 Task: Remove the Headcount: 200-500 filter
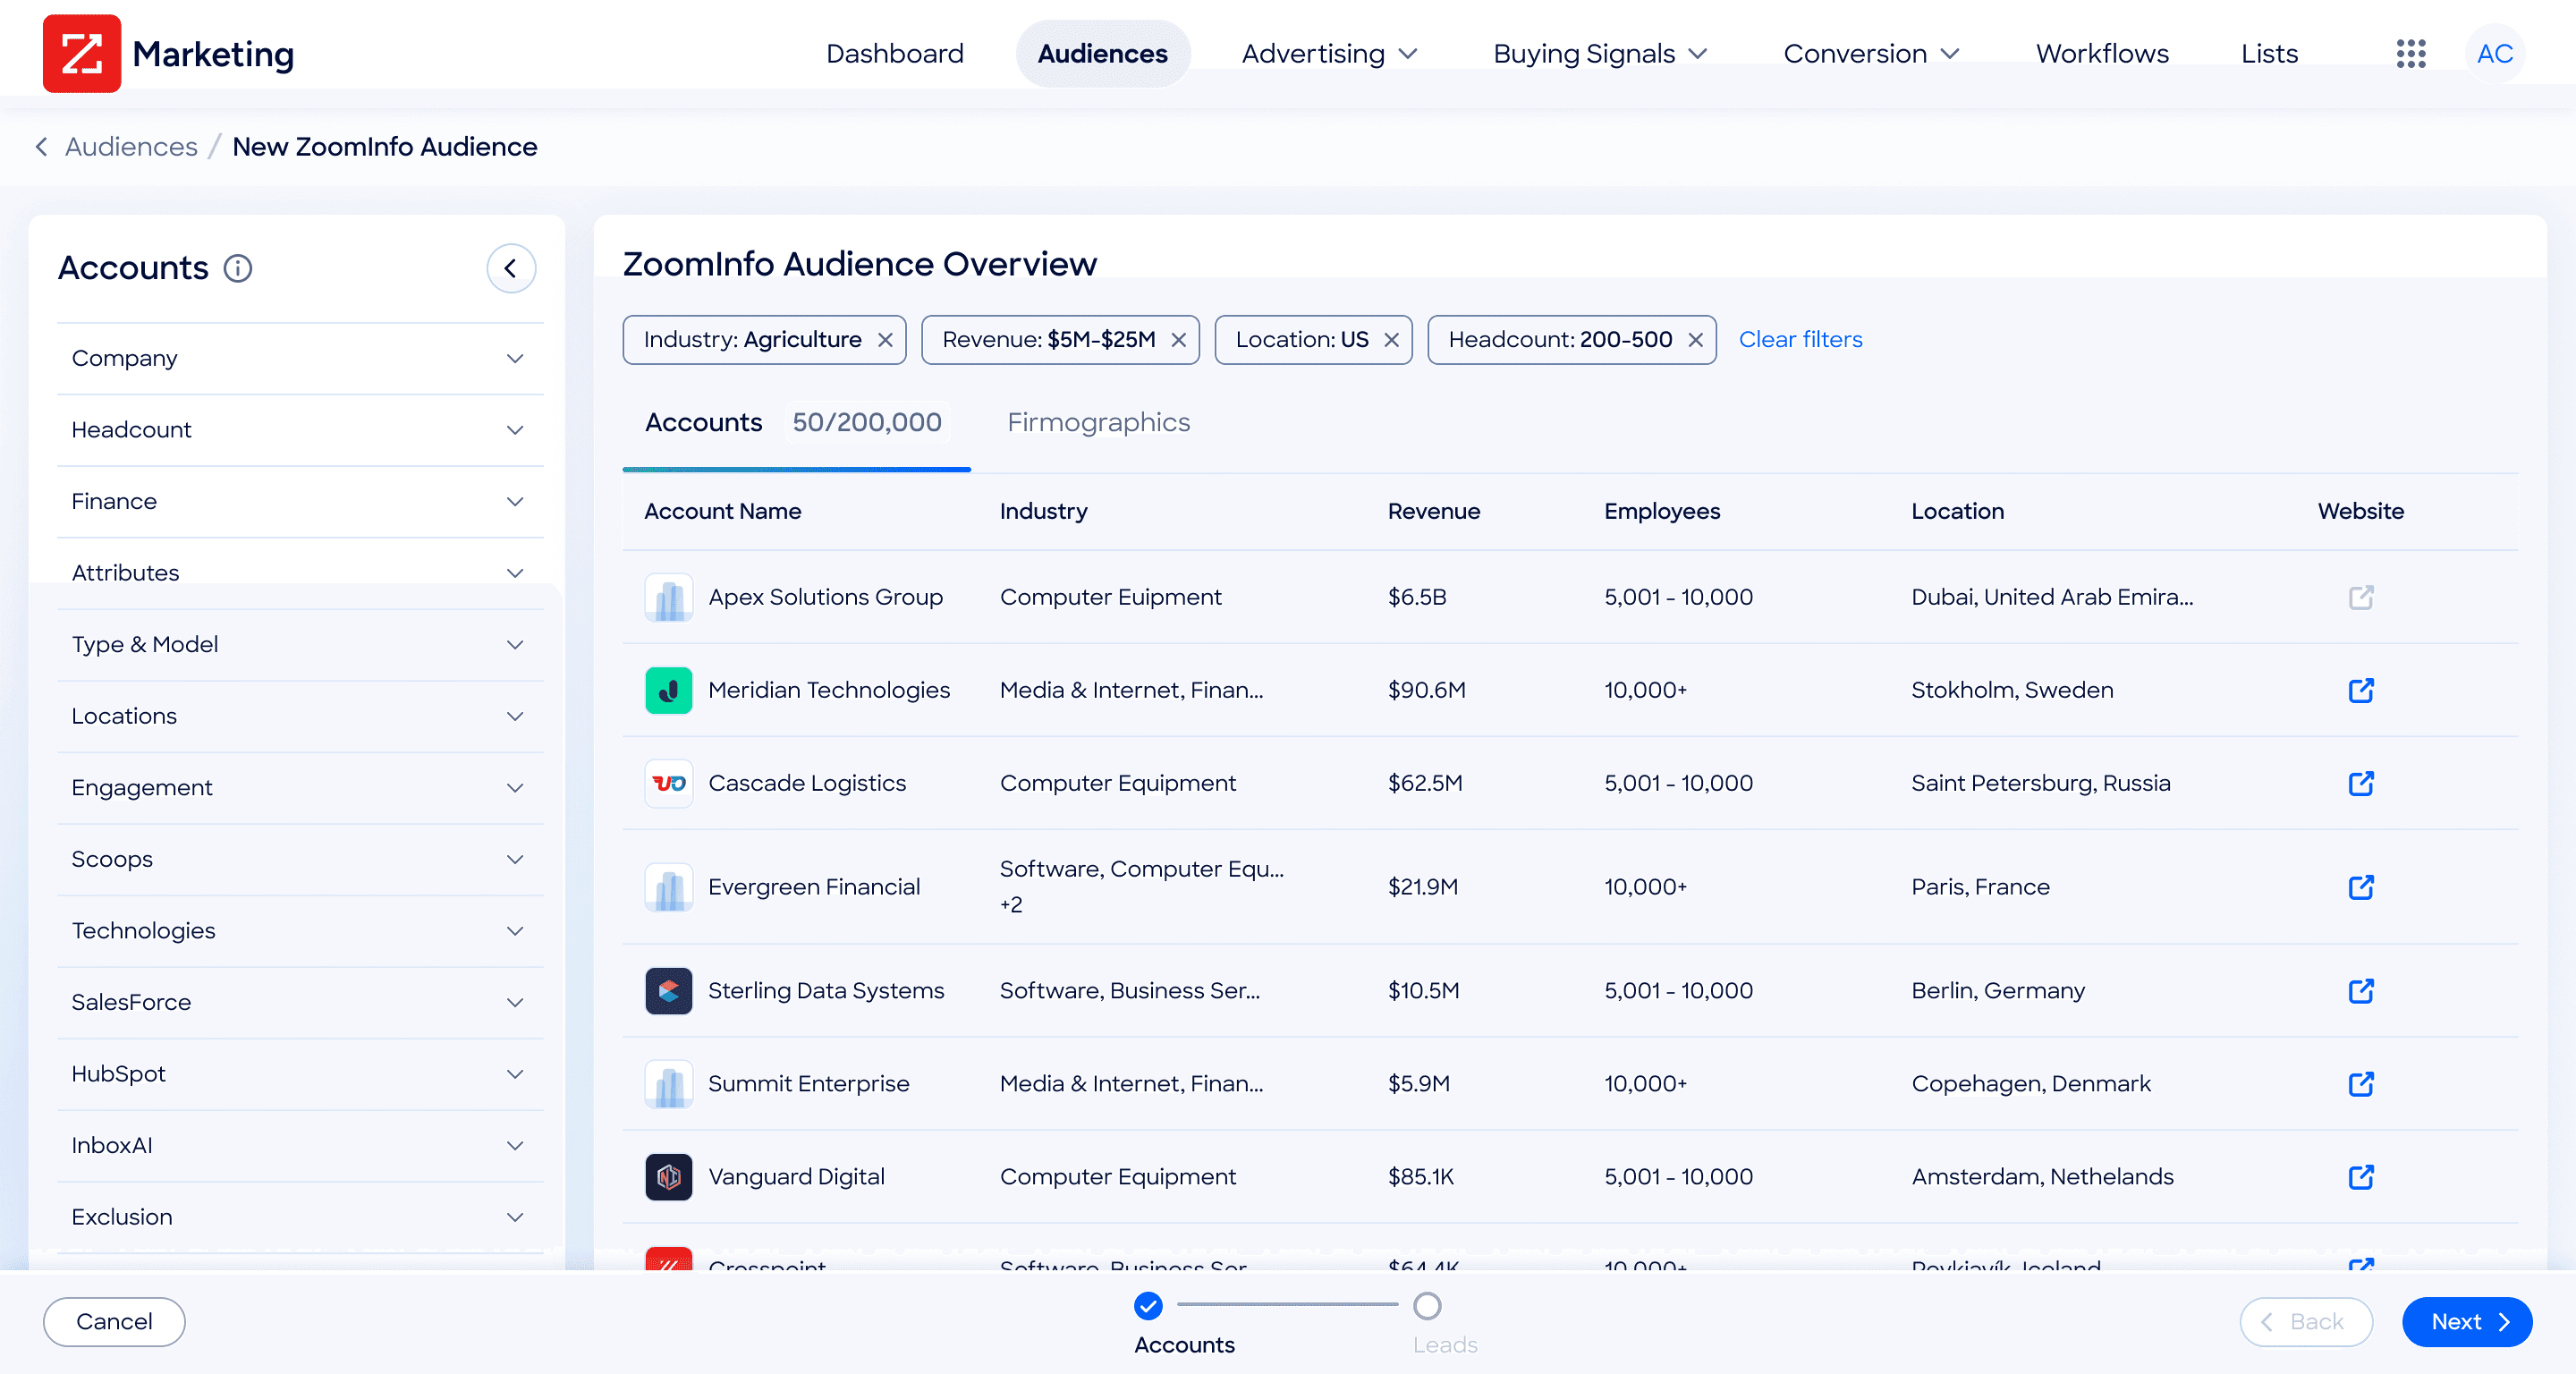tap(1695, 340)
